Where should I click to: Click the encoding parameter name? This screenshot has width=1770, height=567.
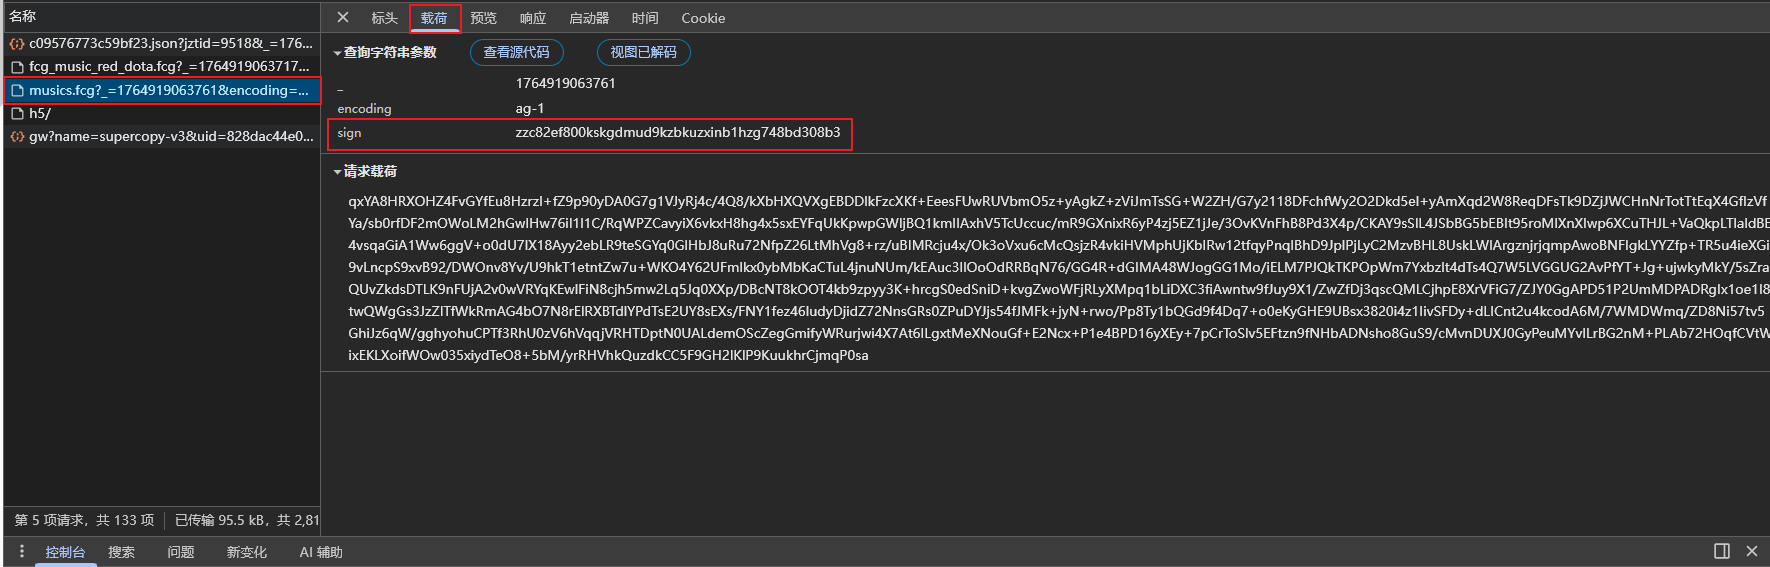tap(364, 108)
